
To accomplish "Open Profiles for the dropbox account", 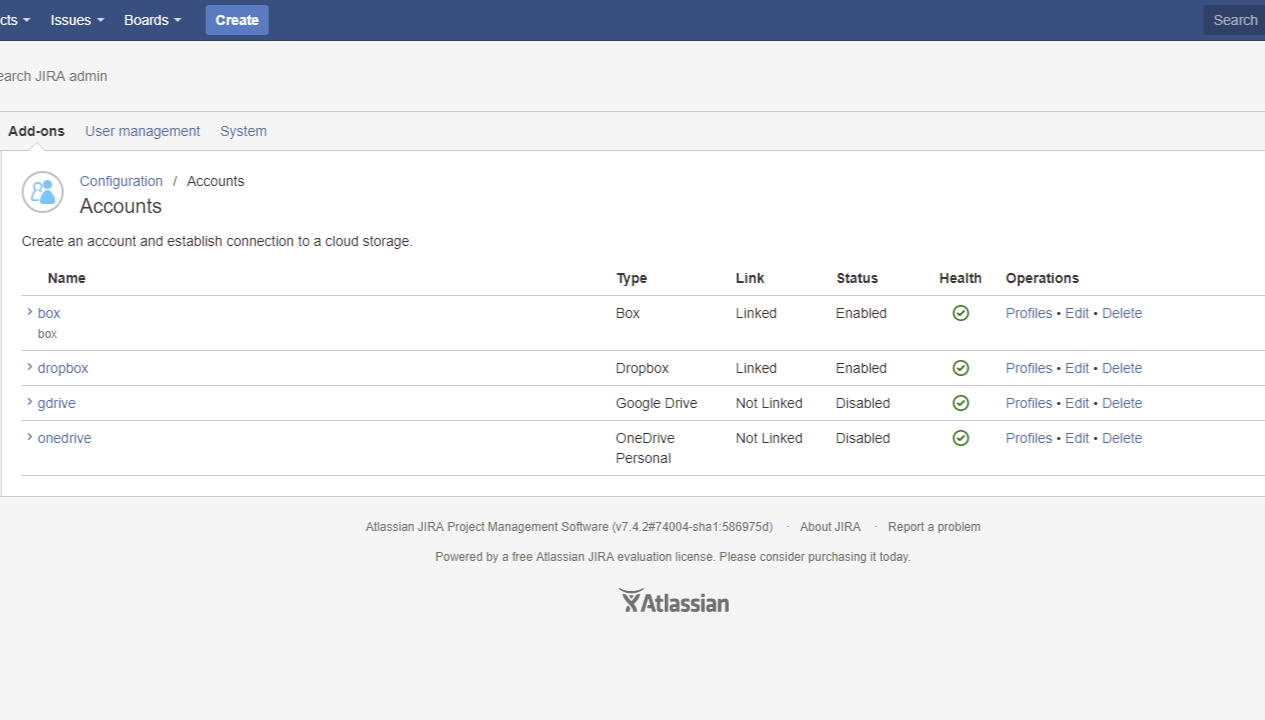I will [x=1029, y=368].
